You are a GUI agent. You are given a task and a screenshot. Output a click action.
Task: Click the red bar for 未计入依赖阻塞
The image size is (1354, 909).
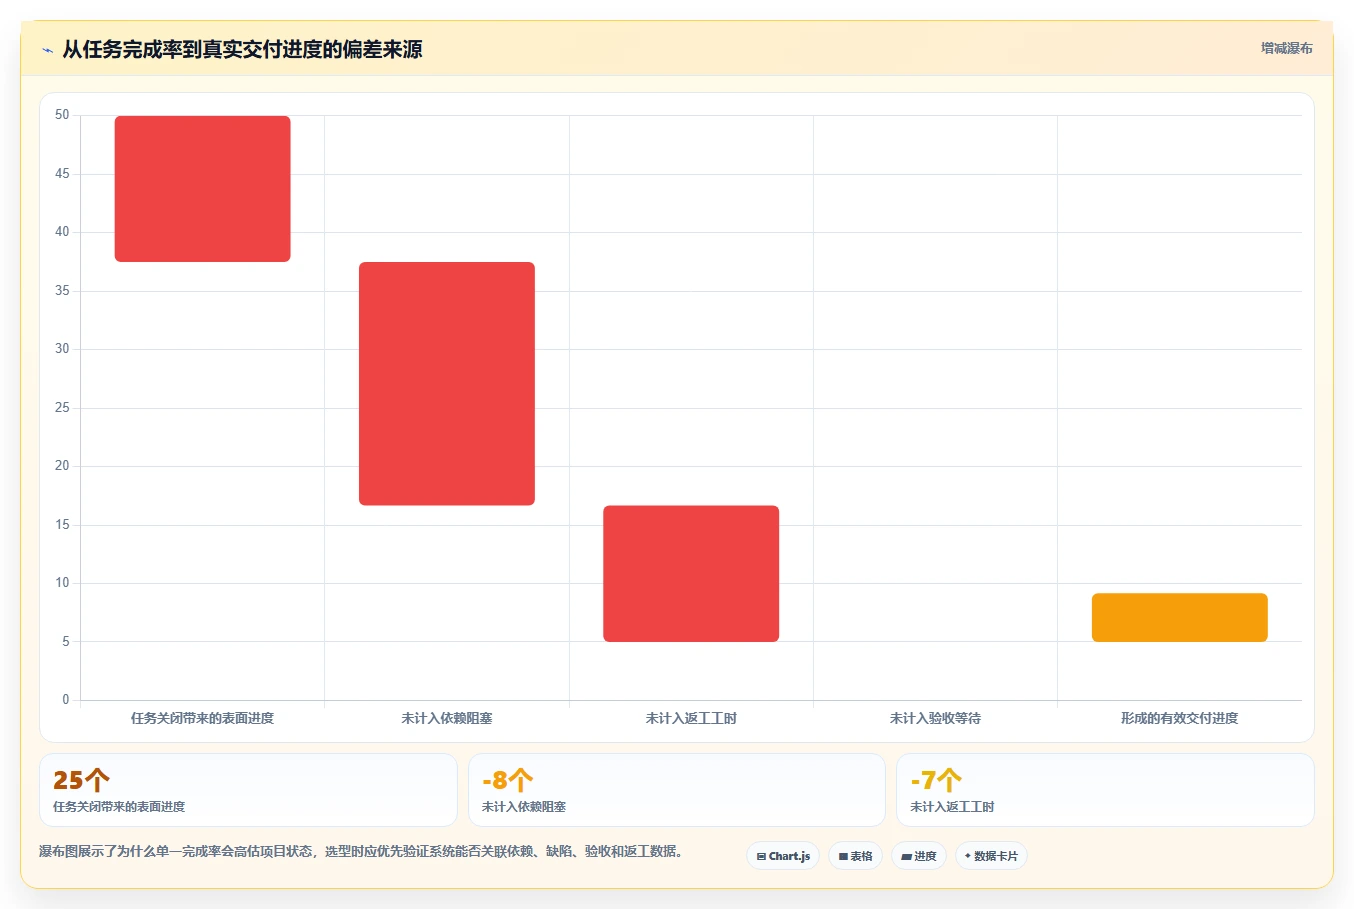click(x=447, y=384)
